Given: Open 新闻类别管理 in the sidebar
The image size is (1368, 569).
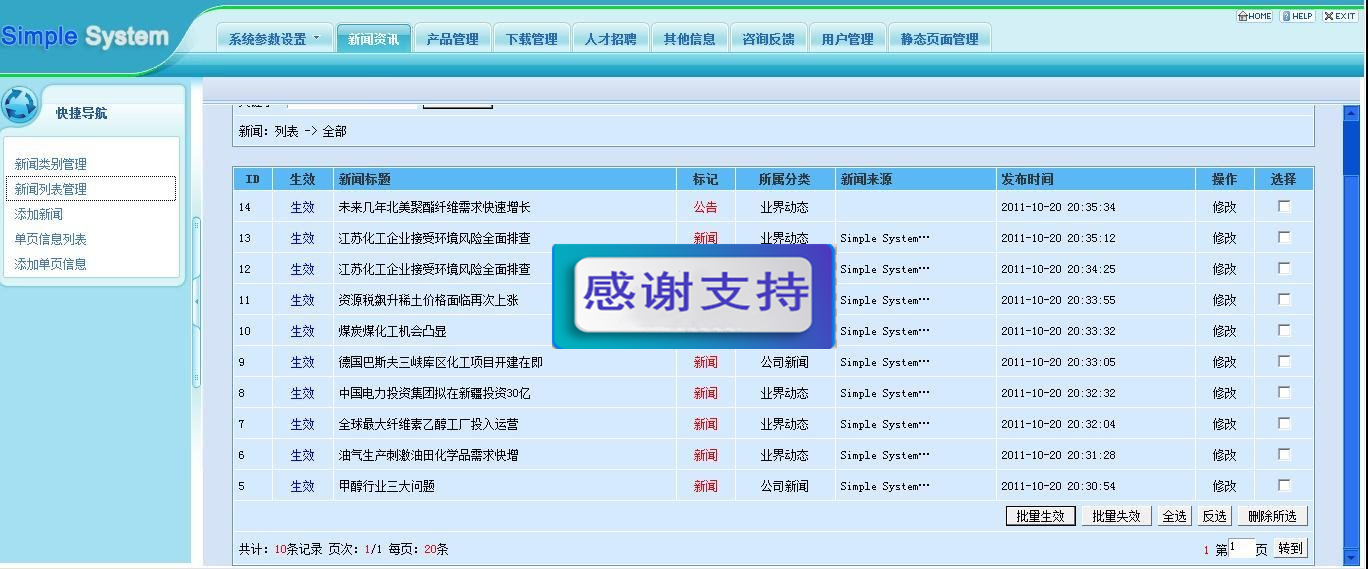Looking at the screenshot, I should pyautogui.click(x=50, y=164).
